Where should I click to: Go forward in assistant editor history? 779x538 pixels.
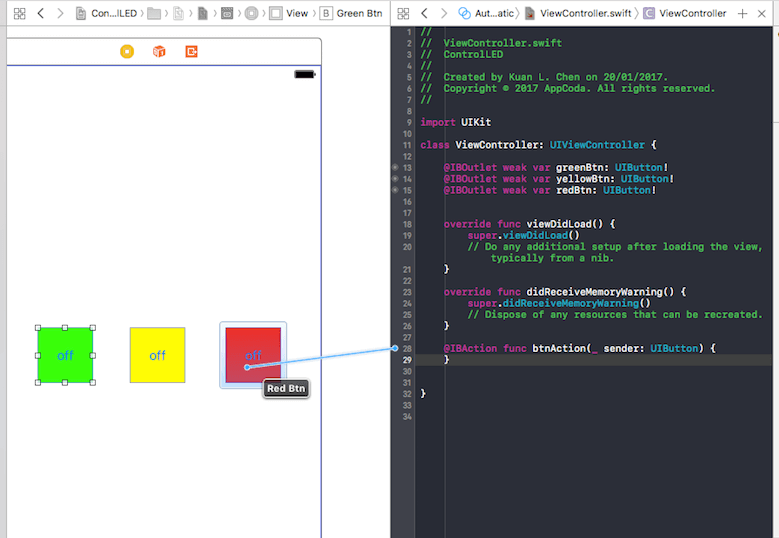click(x=444, y=13)
